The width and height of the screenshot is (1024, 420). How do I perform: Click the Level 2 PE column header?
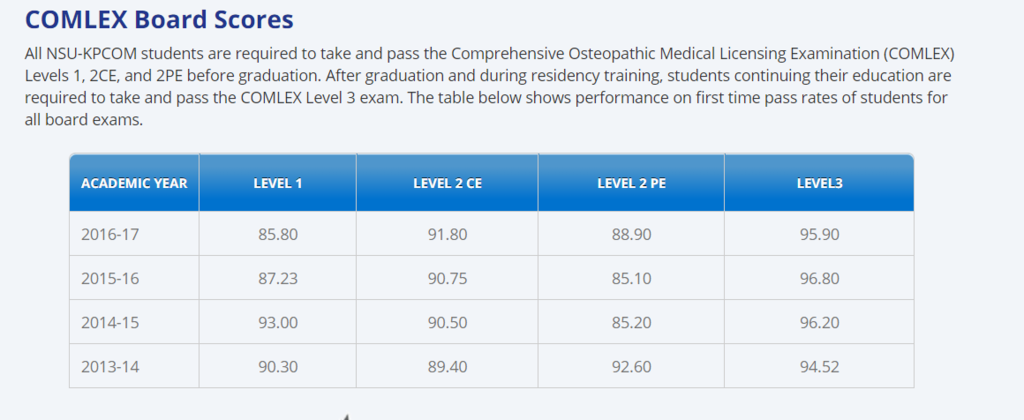(x=631, y=183)
